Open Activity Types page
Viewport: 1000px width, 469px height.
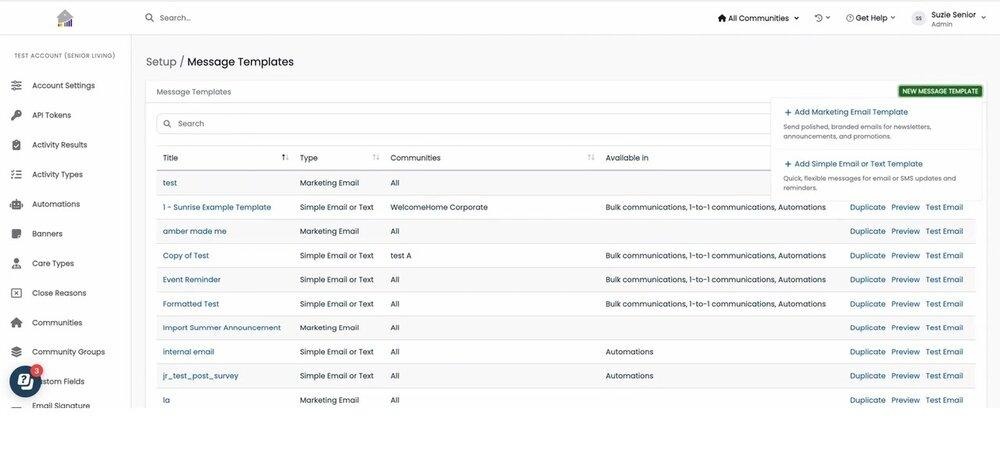[57, 174]
